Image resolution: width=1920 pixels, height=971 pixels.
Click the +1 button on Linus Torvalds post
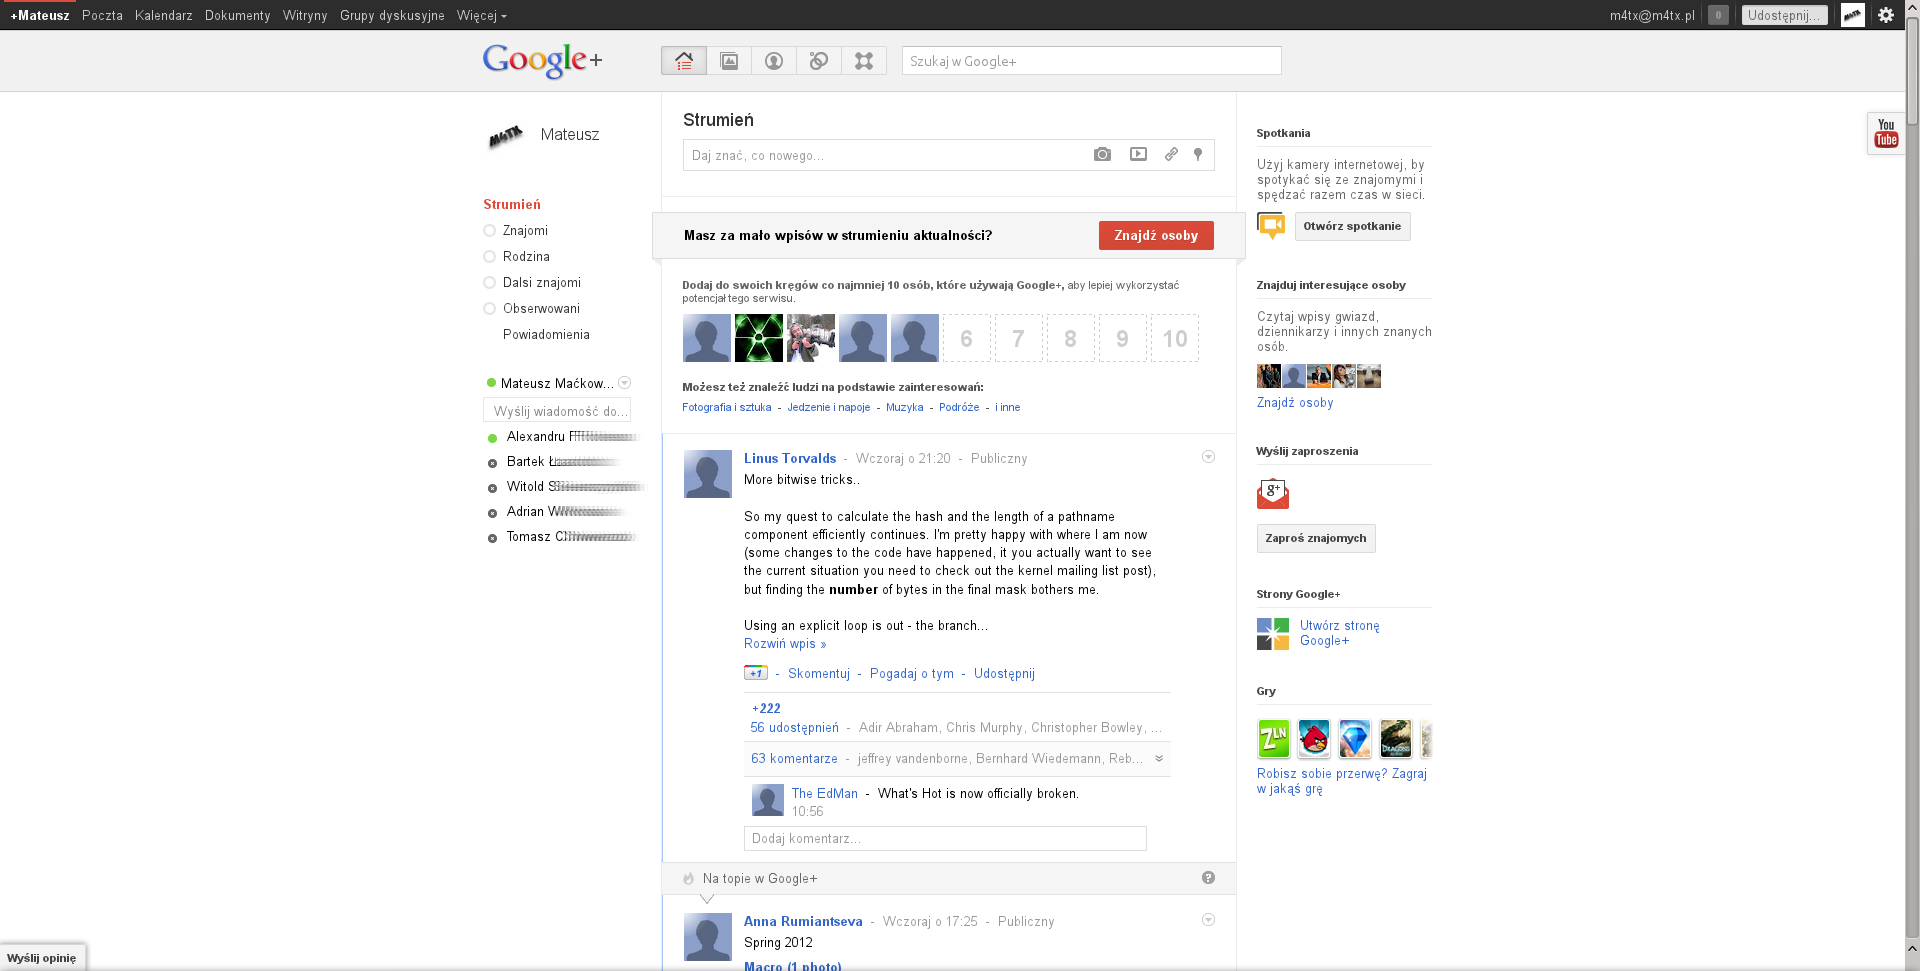[x=755, y=673]
